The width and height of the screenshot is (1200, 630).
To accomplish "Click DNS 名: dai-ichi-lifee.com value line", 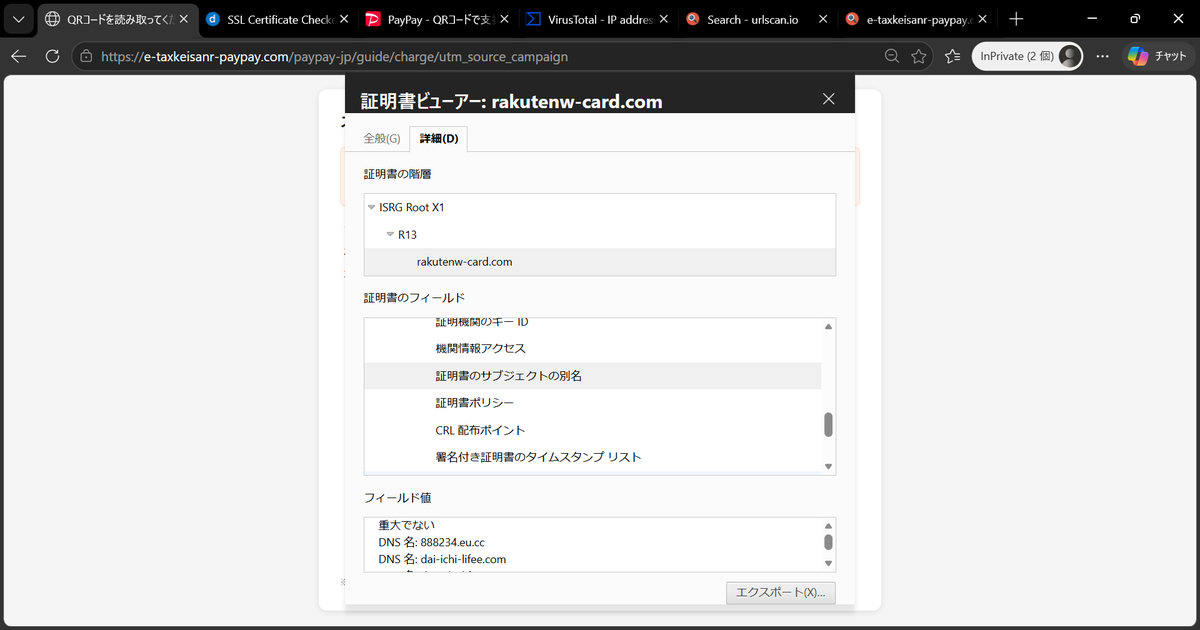I will tap(442, 559).
